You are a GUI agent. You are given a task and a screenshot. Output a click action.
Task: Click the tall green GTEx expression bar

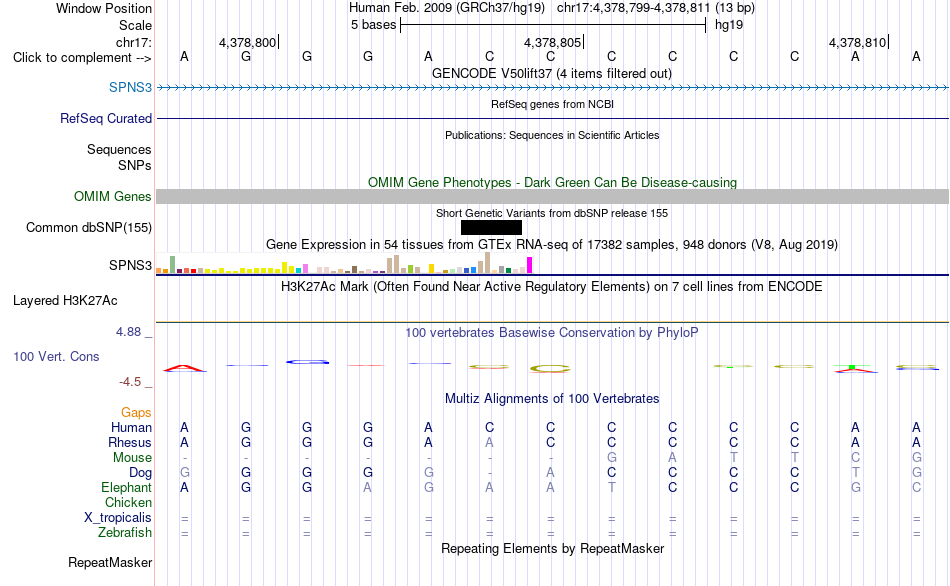coord(172,264)
